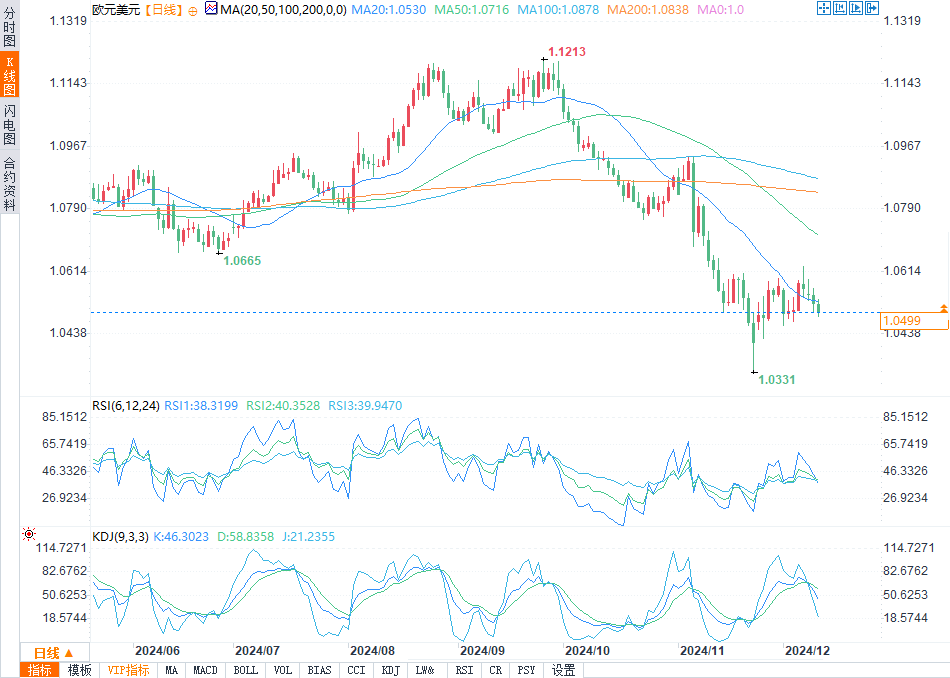The height and width of the screenshot is (678, 950).
Task: Click the circular plus icon beside 日线 label
Action: pos(193,9)
